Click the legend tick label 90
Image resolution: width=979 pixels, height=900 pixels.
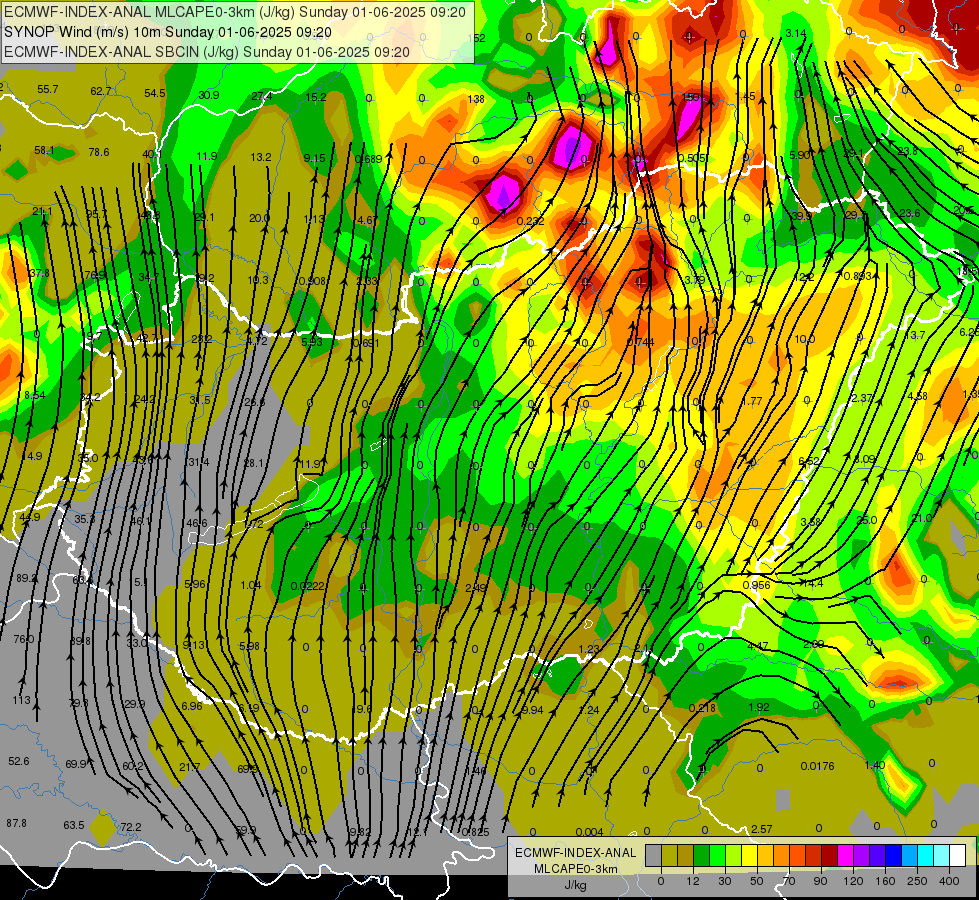tap(820, 881)
